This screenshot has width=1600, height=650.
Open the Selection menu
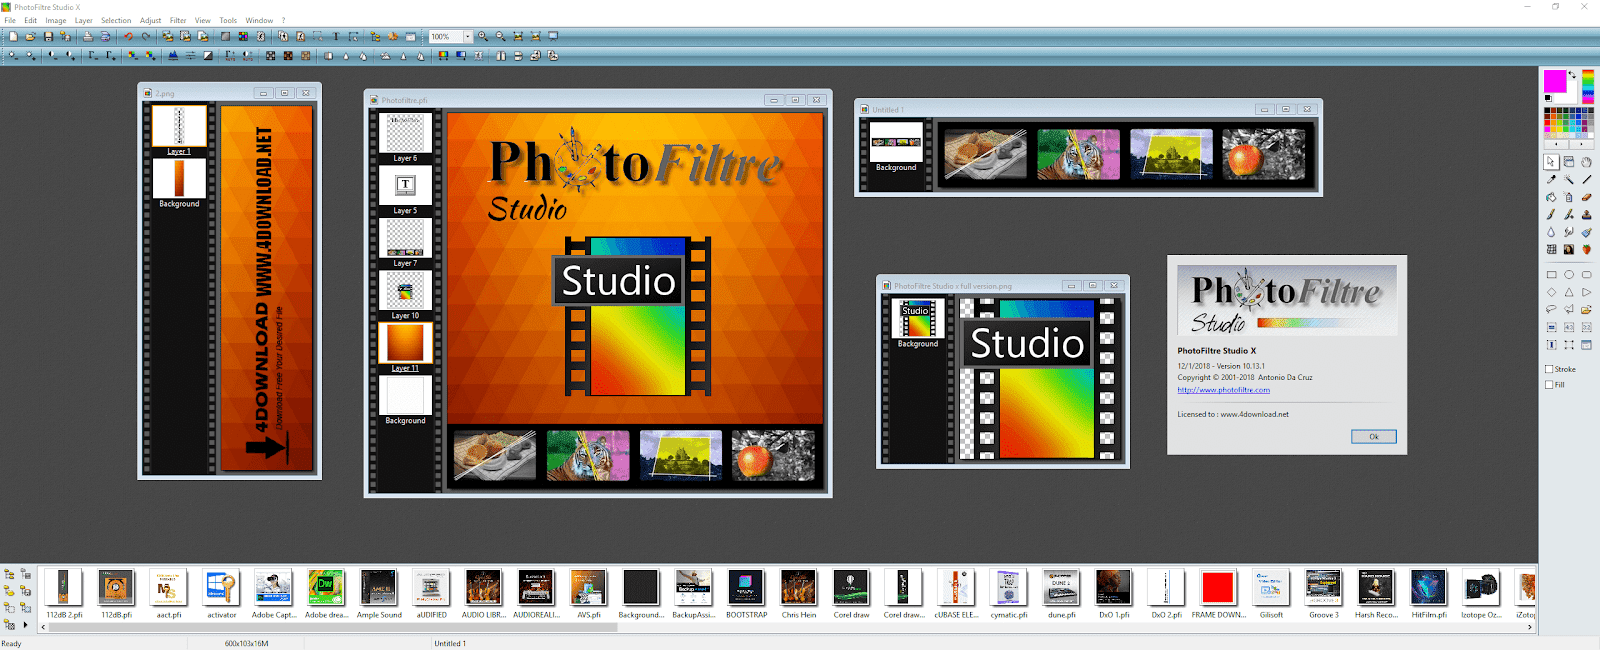[x=116, y=20]
